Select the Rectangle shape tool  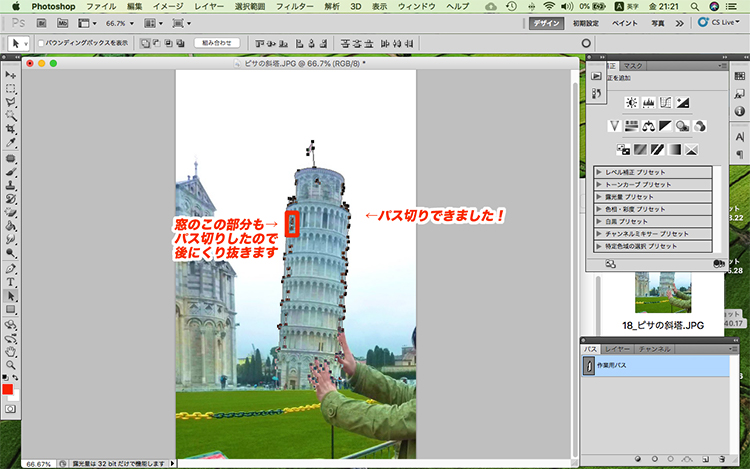pos(11,310)
